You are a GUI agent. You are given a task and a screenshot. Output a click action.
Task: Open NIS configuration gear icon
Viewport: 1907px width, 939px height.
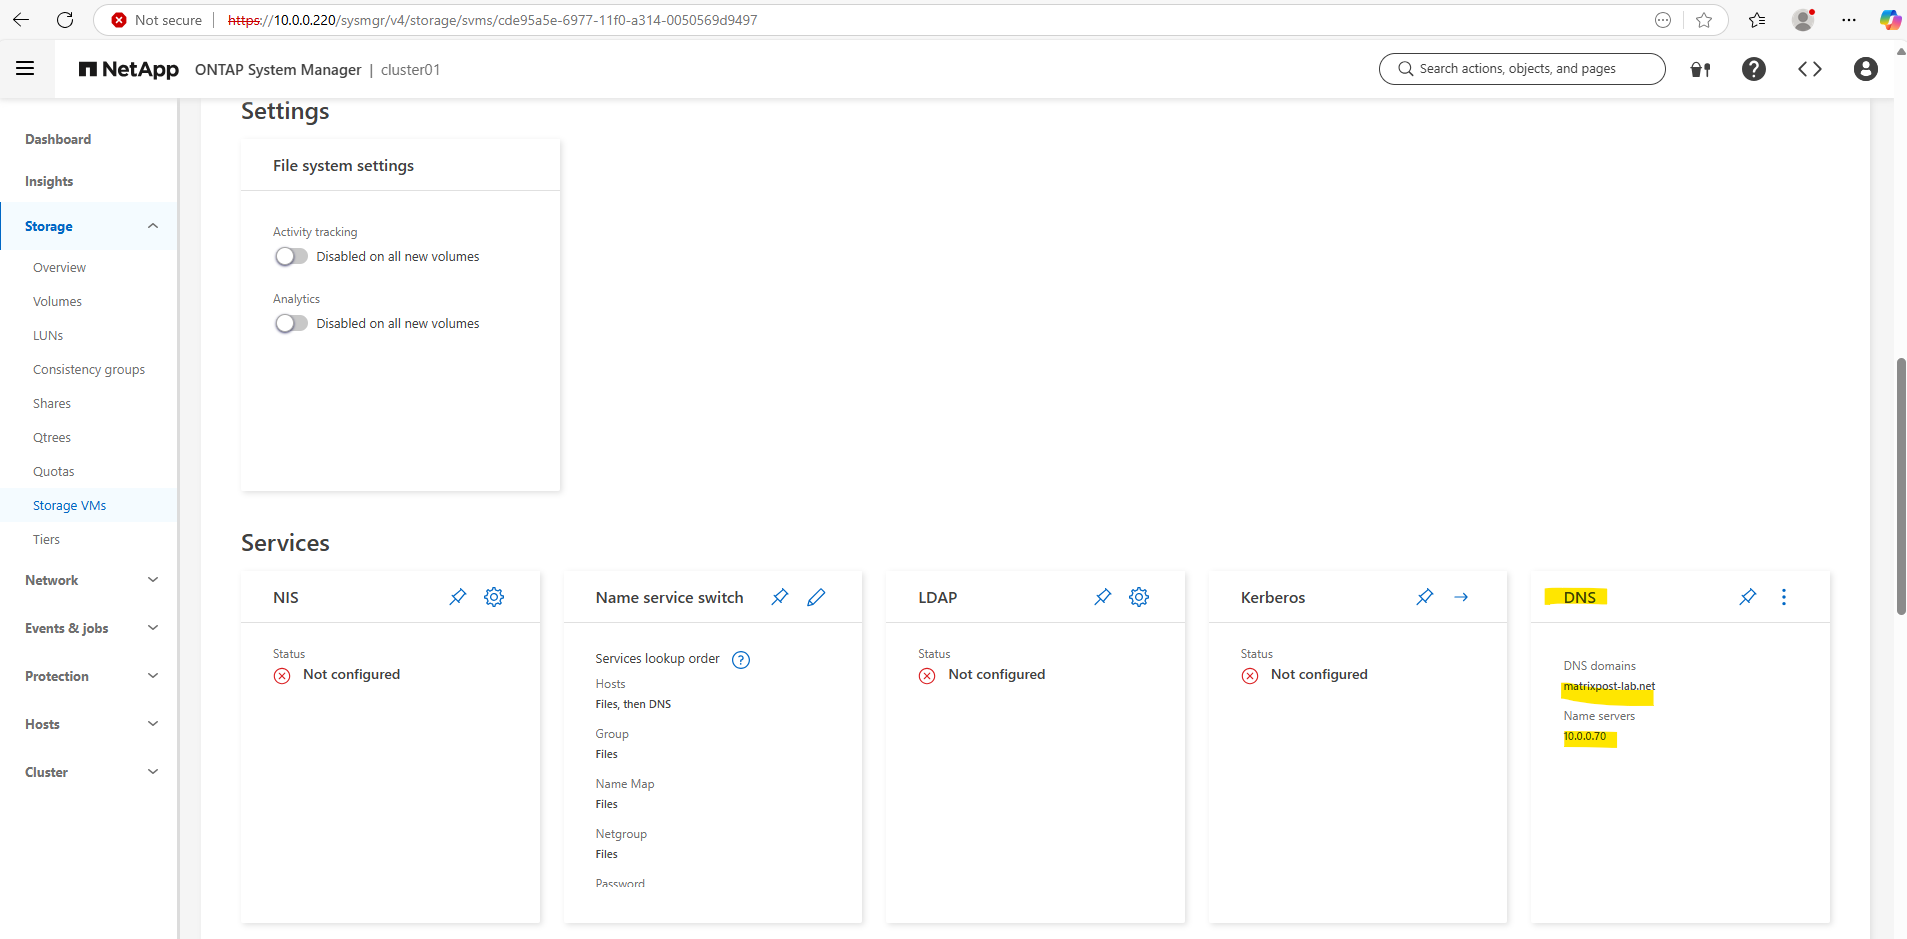coord(494,597)
